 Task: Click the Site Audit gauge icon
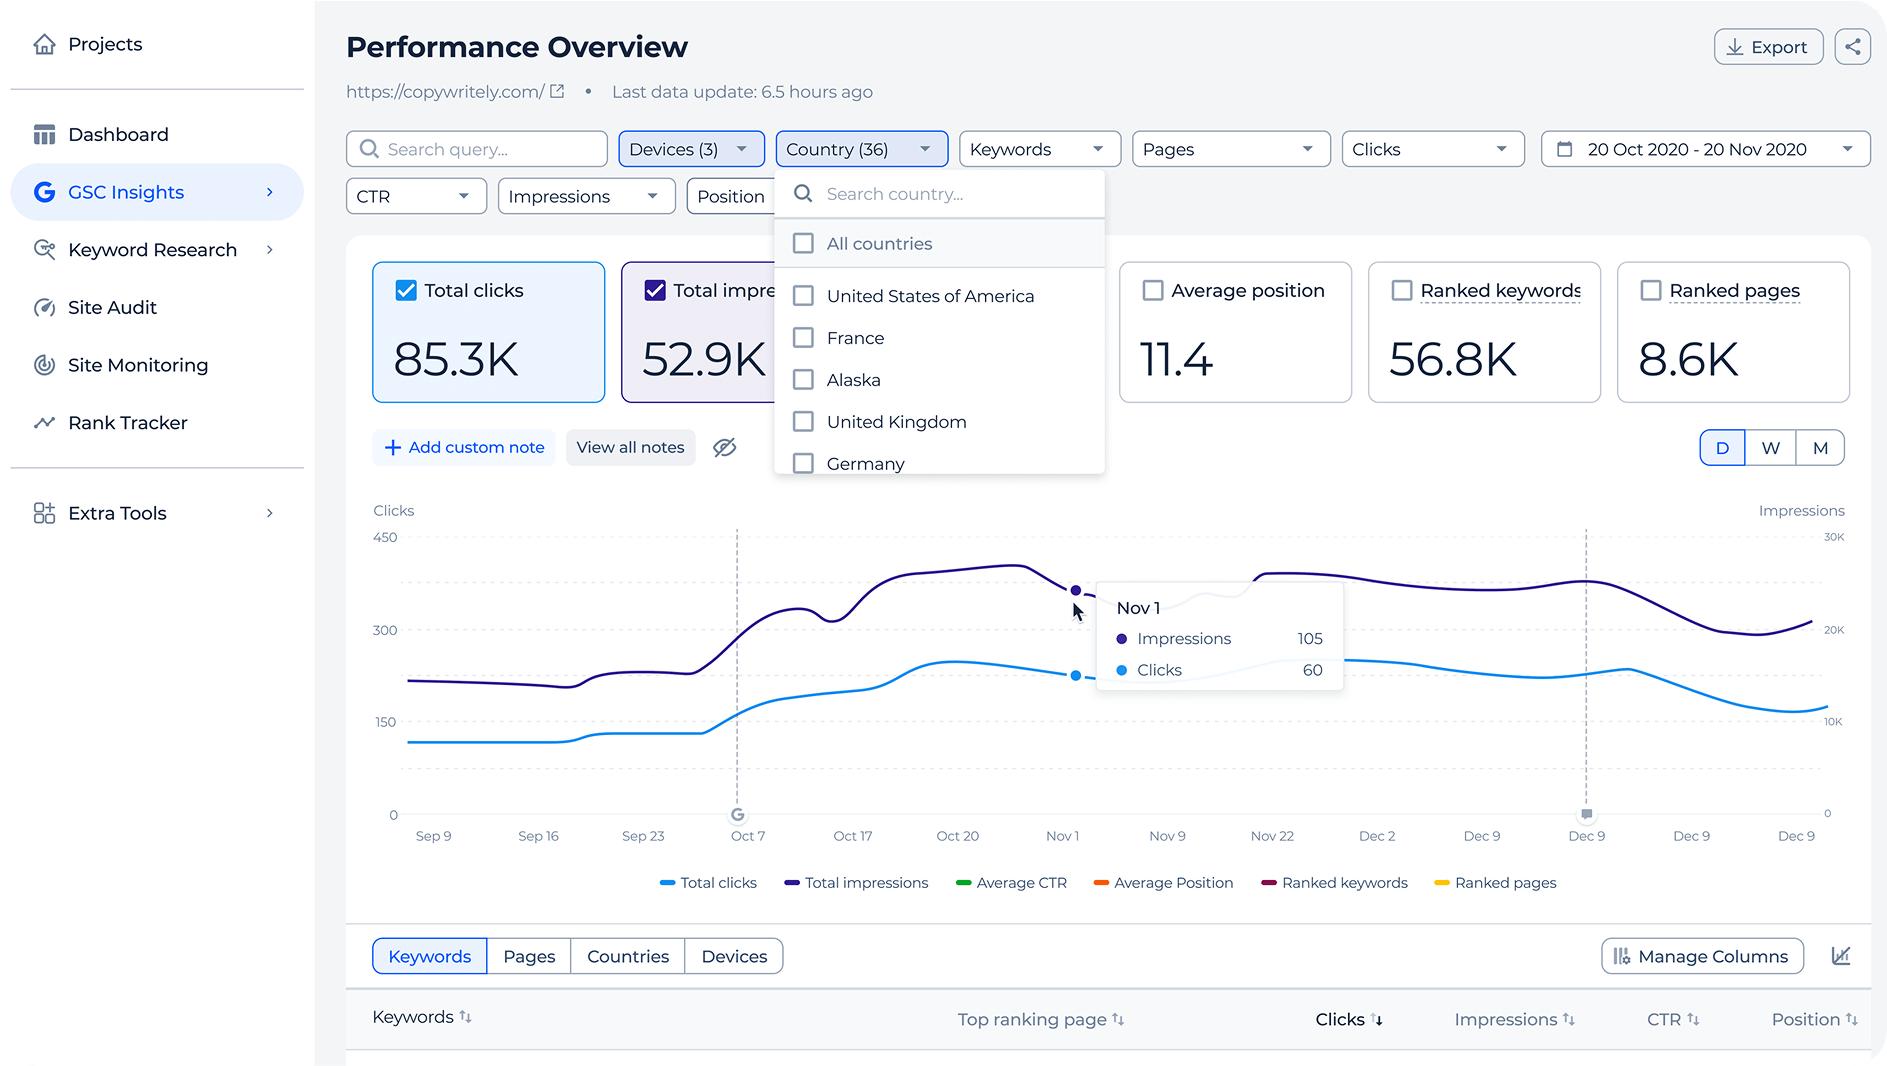tap(44, 307)
